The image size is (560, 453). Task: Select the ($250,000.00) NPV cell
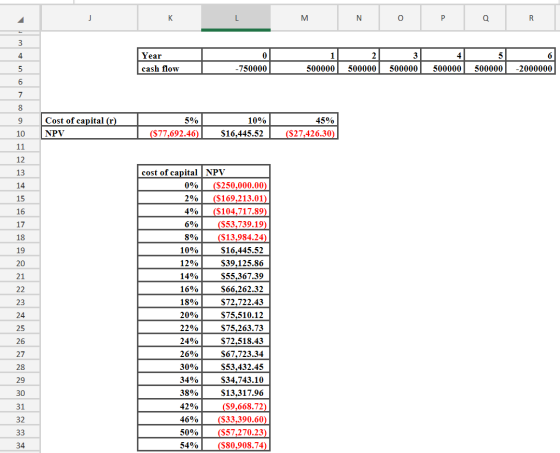point(236,185)
